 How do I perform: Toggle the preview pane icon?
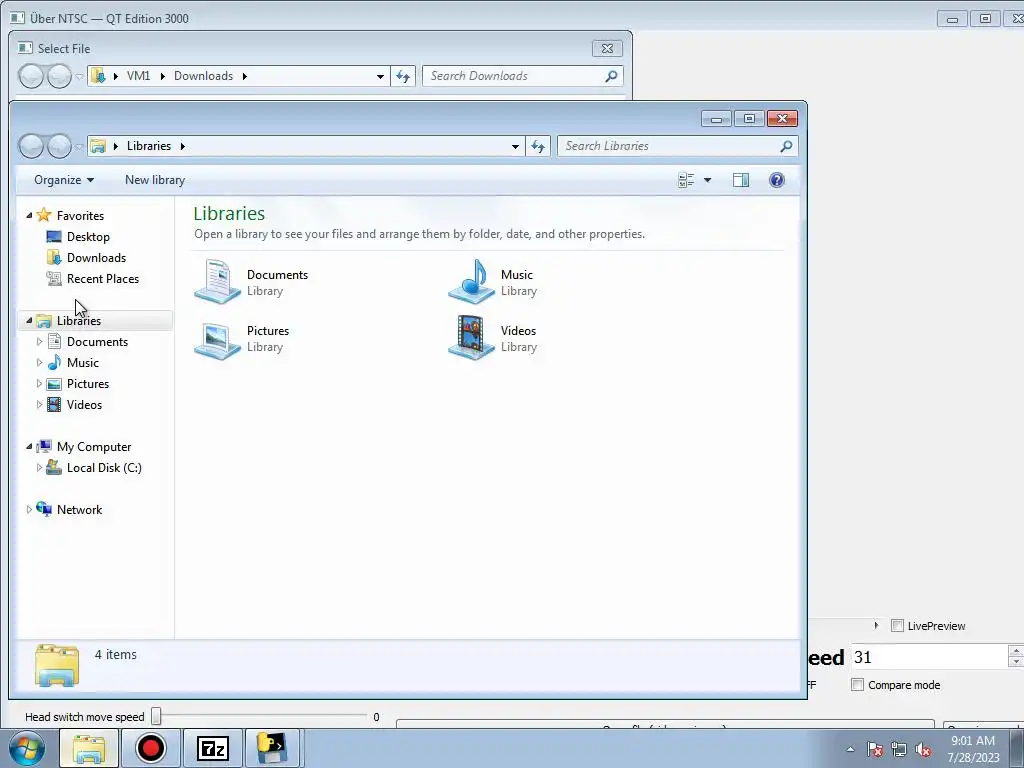pyautogui.click(x=741, y=180)
